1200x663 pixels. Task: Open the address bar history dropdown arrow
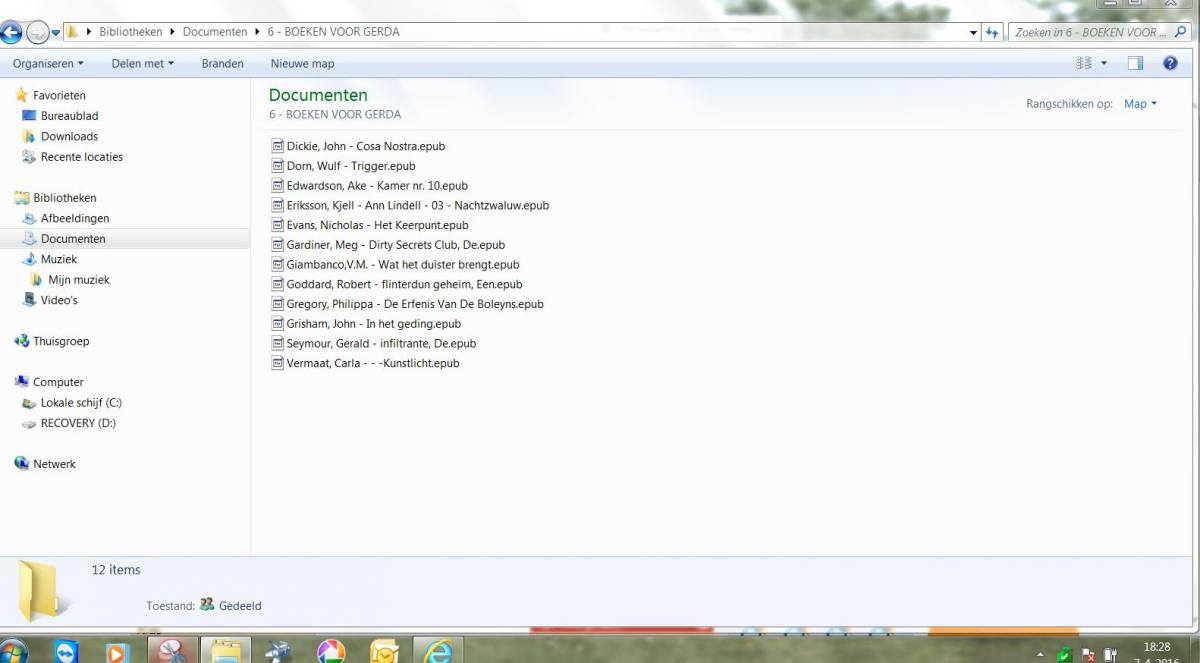(x=975, y=33)
